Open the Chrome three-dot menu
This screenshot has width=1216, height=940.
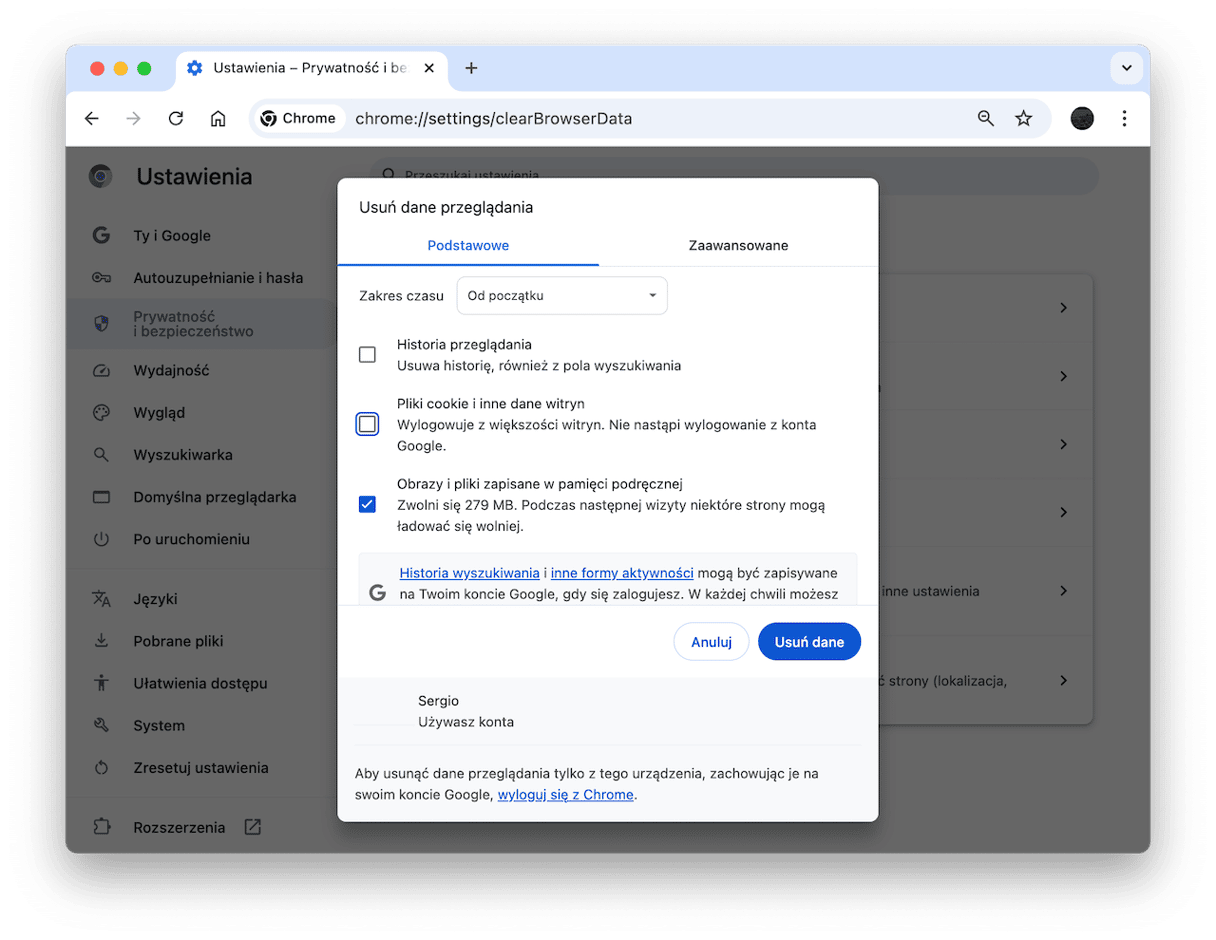point(1124,118)
